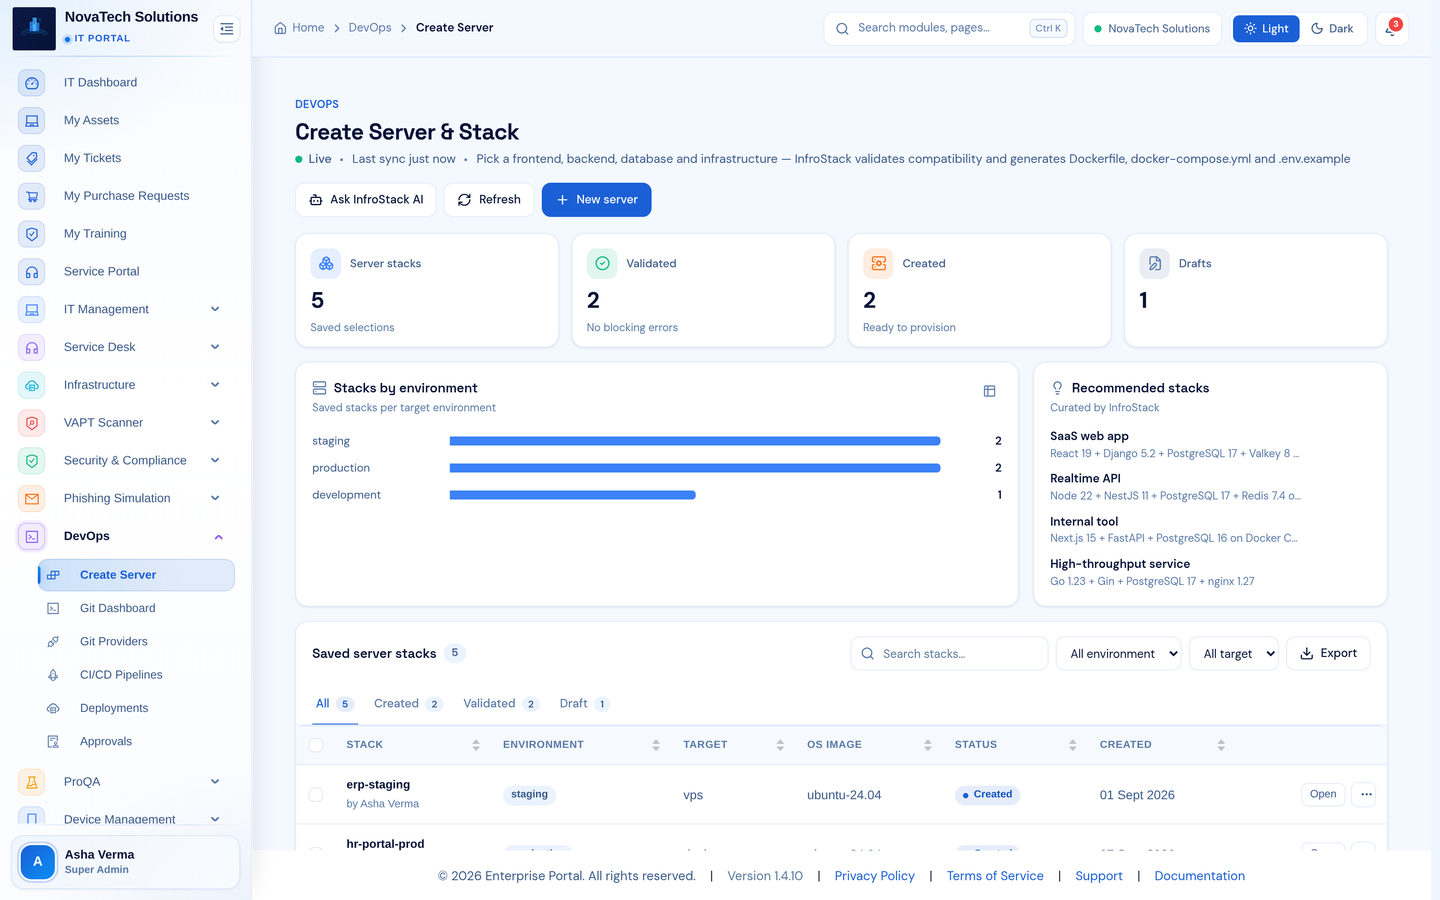
Task: Click the My Purchase Requests cart icon
Action: click(x=32, y=196)
